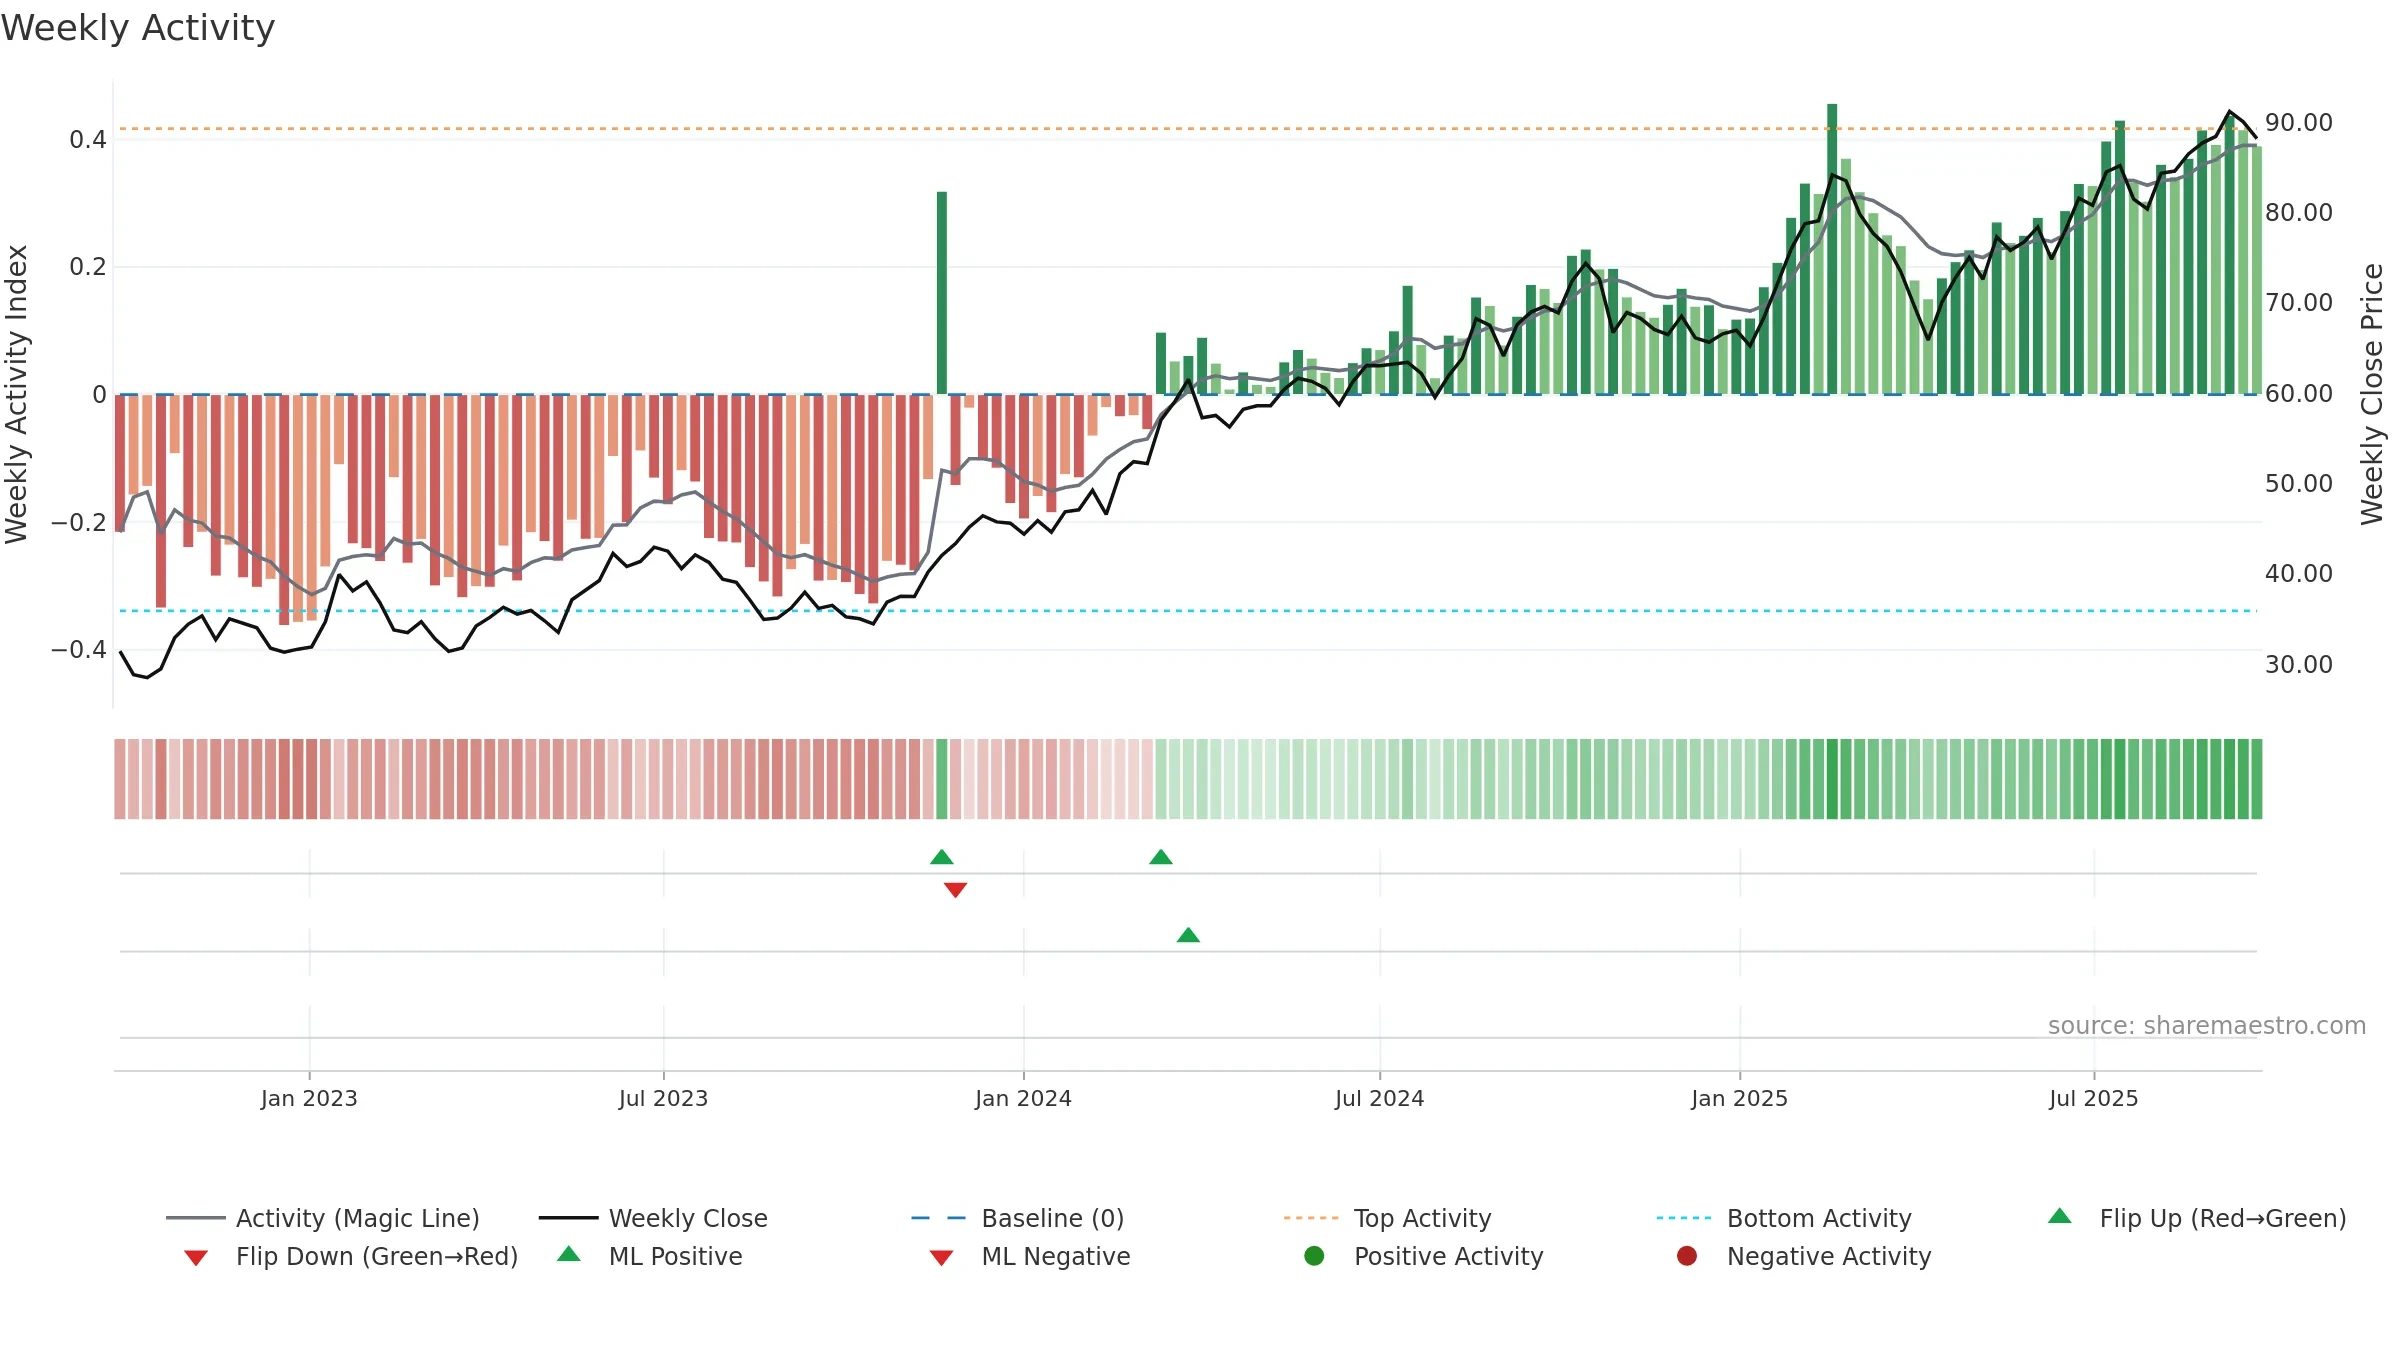Click the red Flip Down legend triangle icon

point(196,1258)
